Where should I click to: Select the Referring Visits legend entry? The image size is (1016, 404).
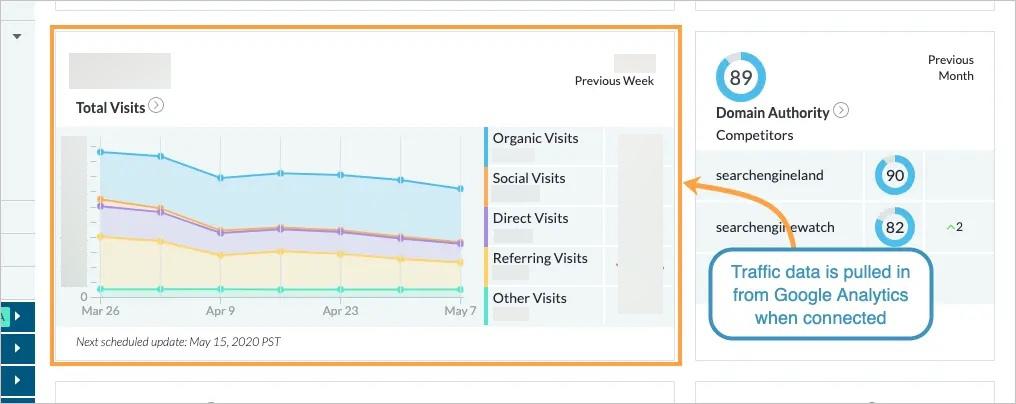(x=540, y=259)
